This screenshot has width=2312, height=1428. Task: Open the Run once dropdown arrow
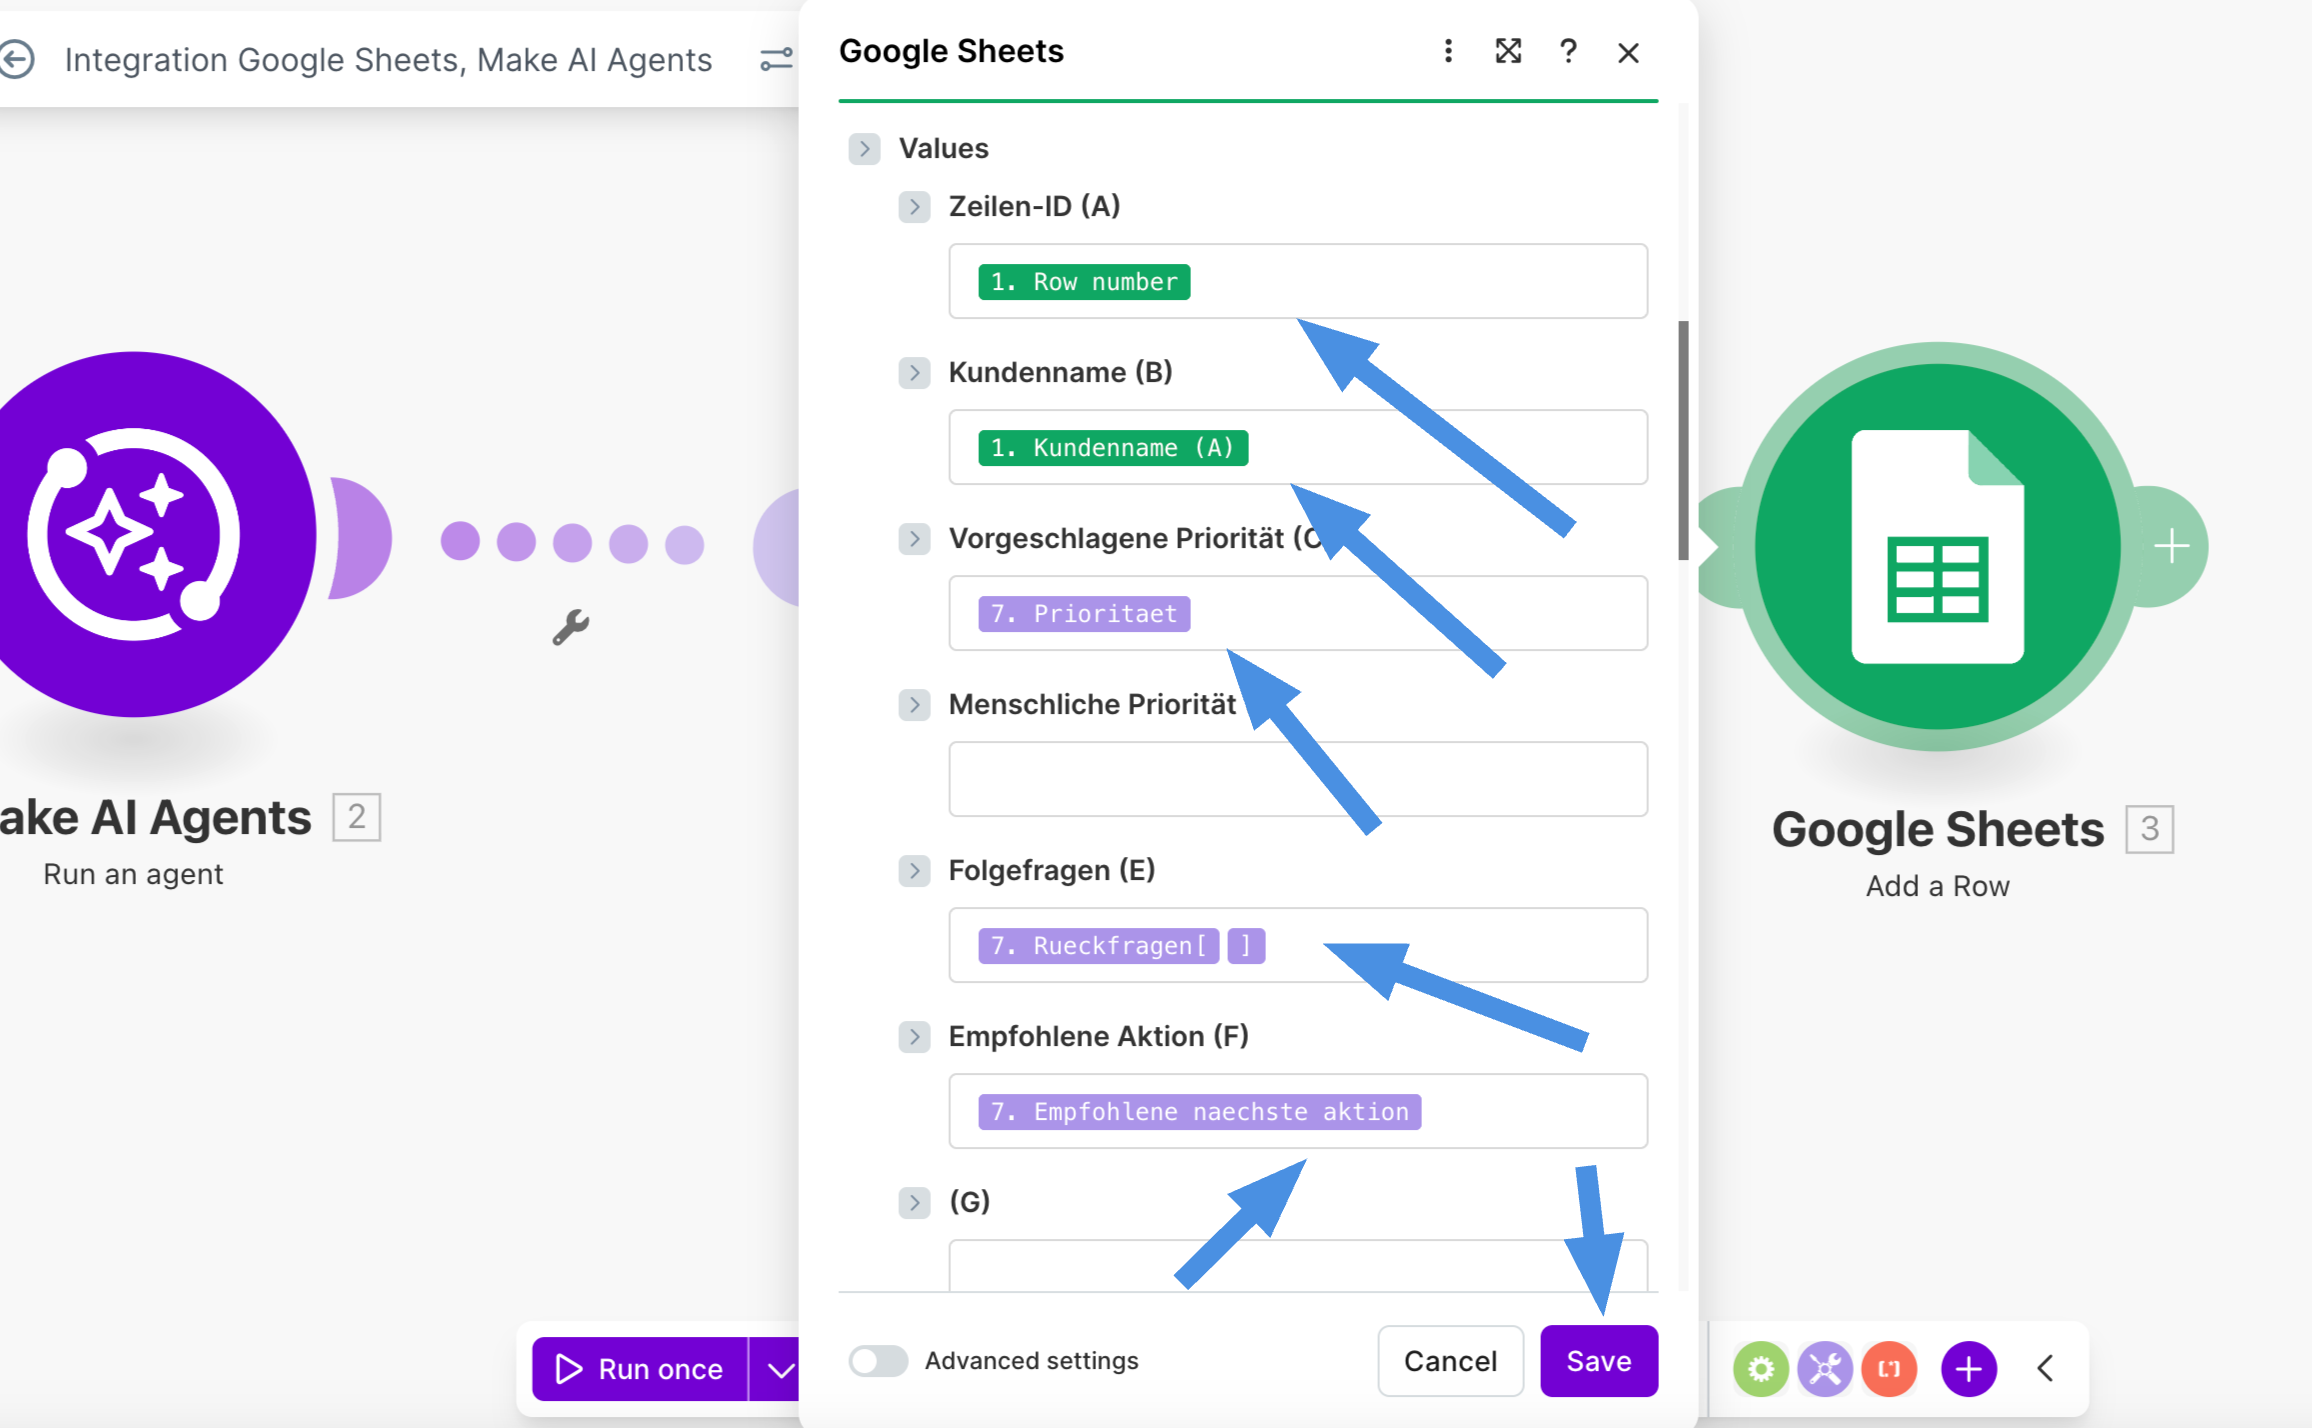(780, 1369)
